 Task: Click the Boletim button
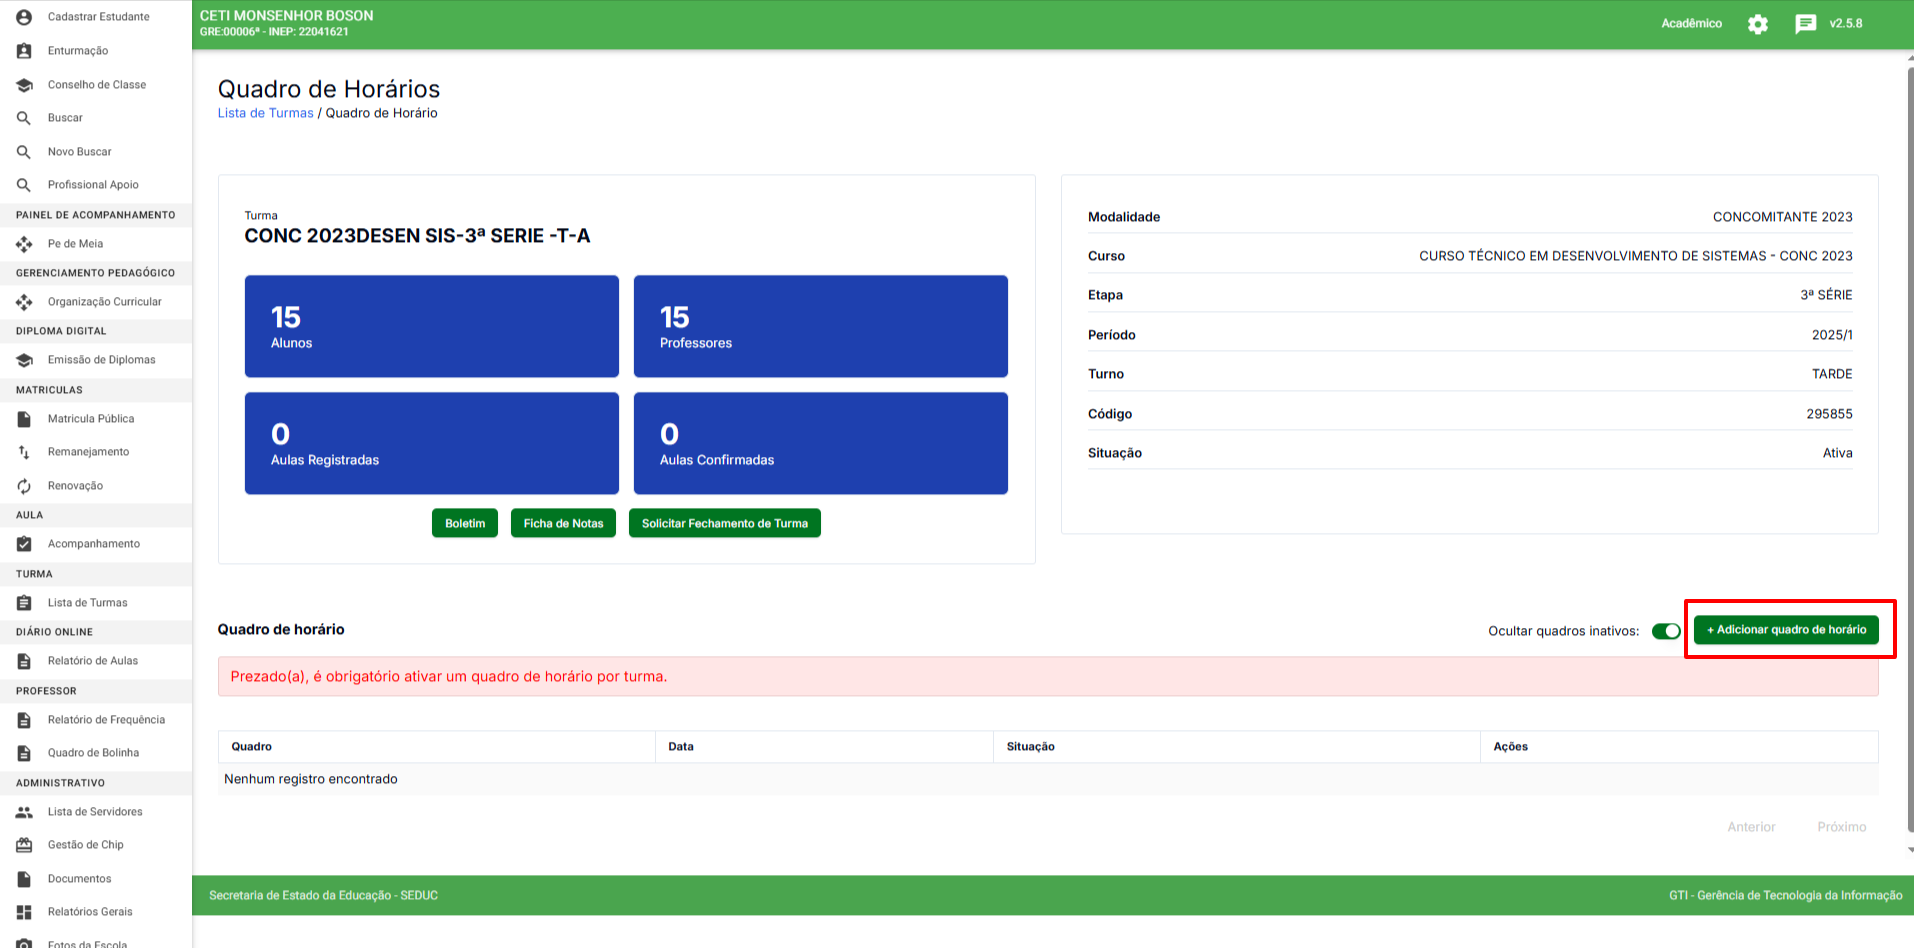[x=465, y=523]
